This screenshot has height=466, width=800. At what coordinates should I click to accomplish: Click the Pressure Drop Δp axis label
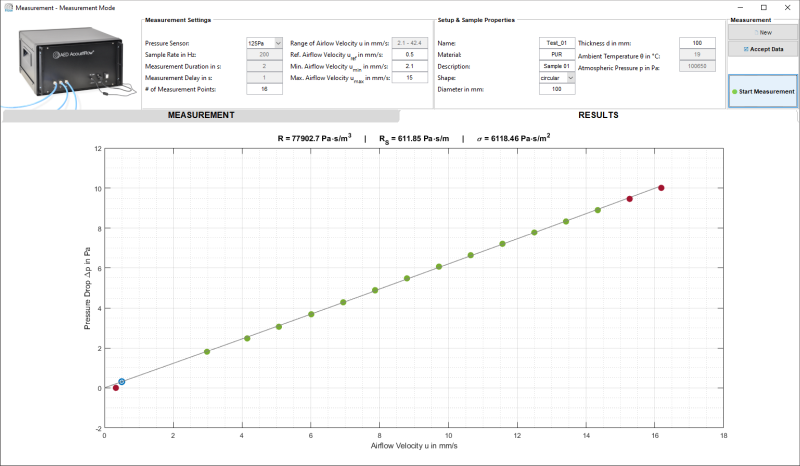pyautogui.click(x=87, y=288)
